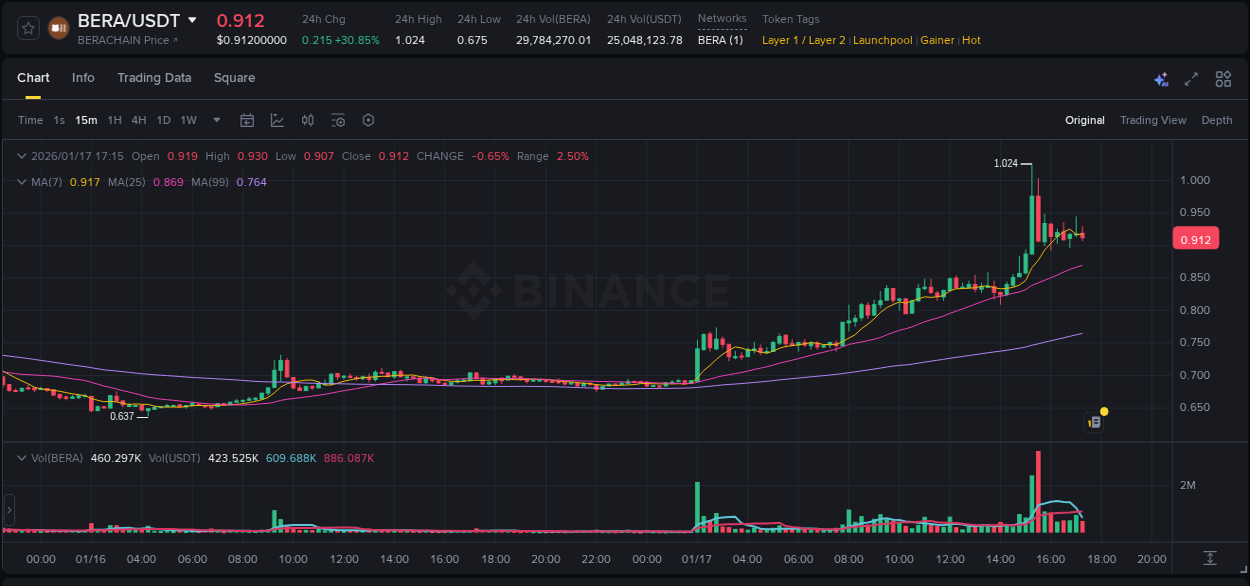Select the 15m timeframe option
Image resolution: width=1250 pixels, height=586 pixels.
[86, 120]
